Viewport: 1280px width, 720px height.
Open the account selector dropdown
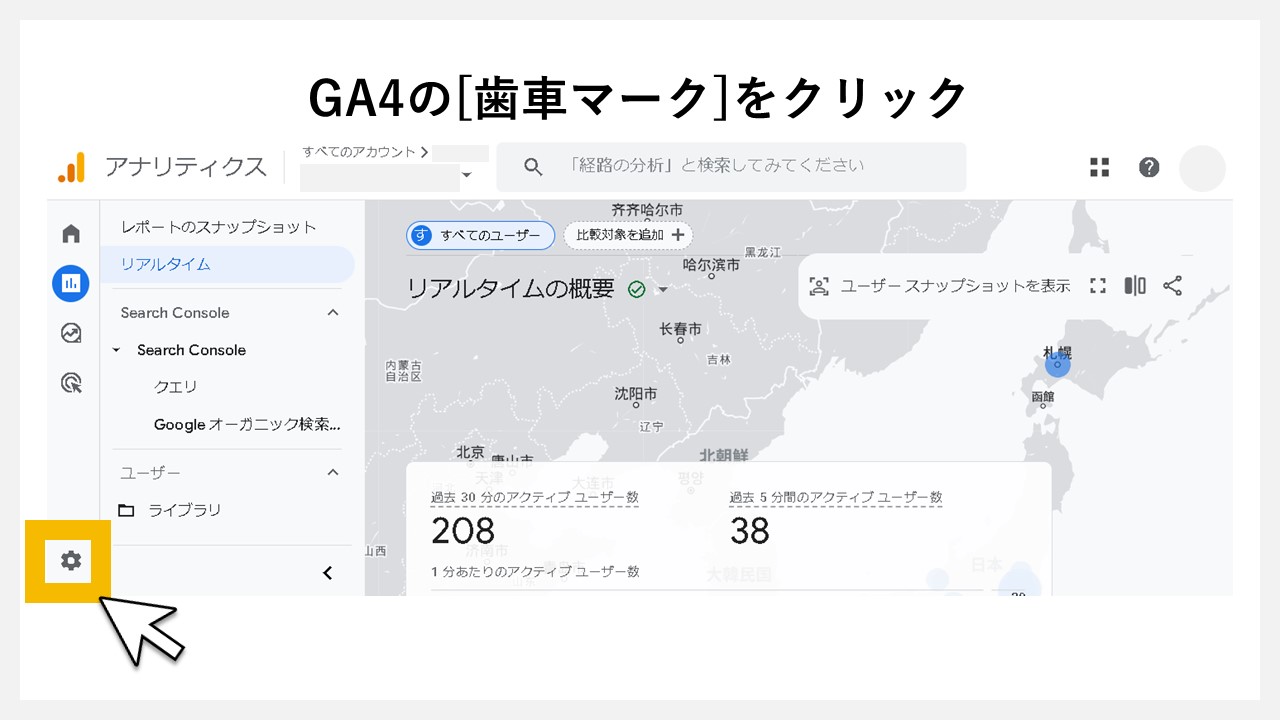pos(466,175)
